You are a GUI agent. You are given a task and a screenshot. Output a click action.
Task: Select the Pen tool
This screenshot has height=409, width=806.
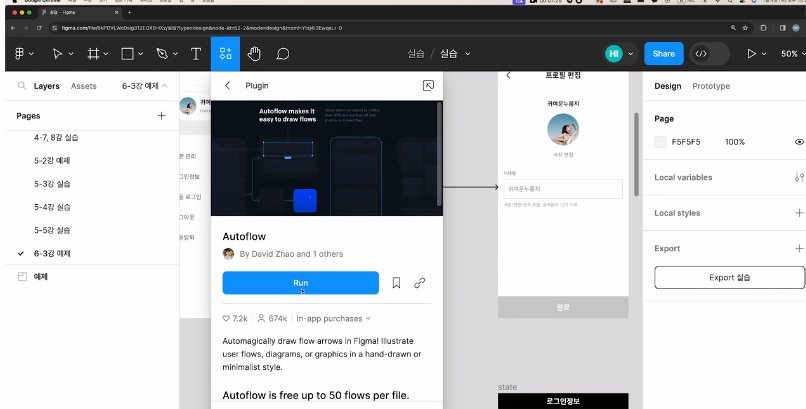pos(162,53)
